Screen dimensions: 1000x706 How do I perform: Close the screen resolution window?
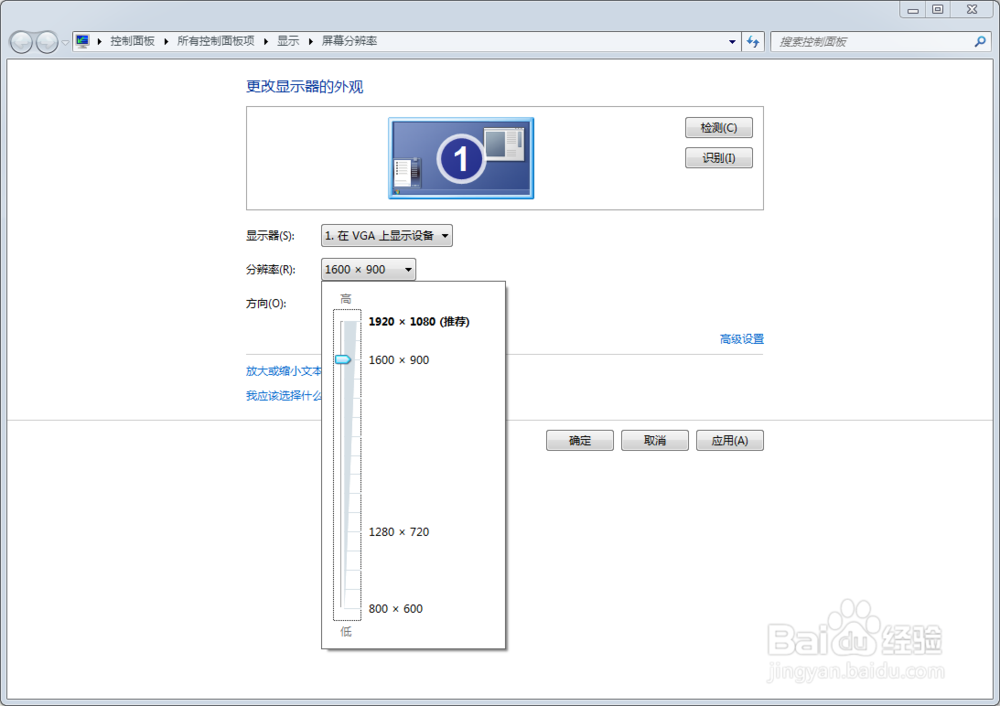972,10
